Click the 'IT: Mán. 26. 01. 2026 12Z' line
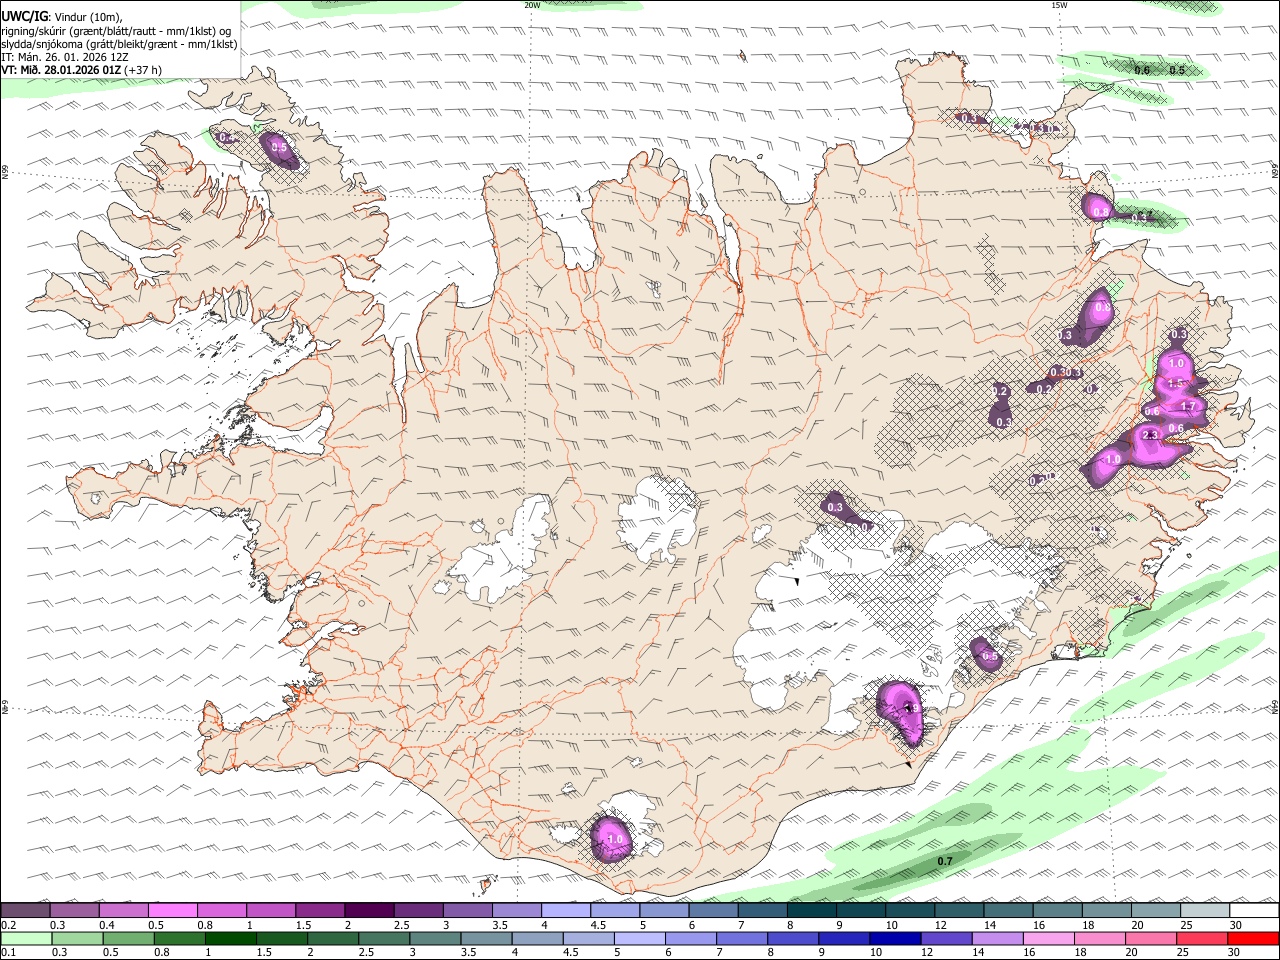Viewport: 1280px width, 960px height. coord(65,57)
